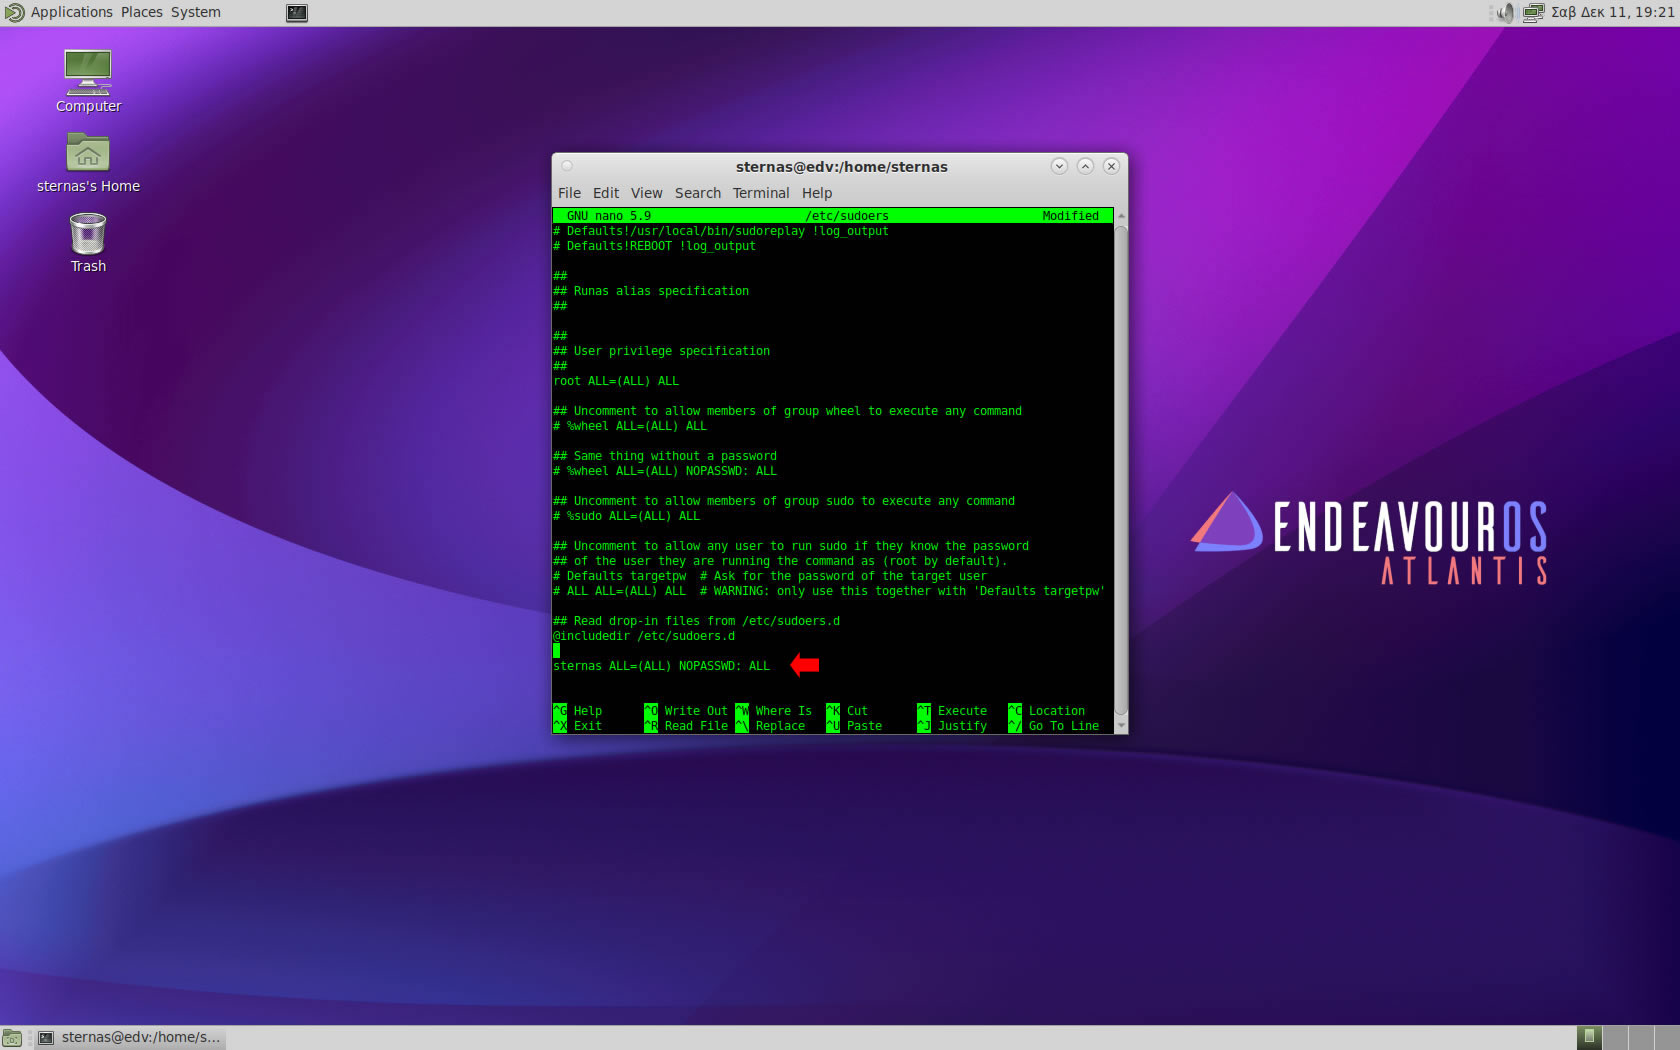The image size is (1680, 1050).
Task: Close the terminal window
Action: pyautogui.click(x=1111, y=166)
